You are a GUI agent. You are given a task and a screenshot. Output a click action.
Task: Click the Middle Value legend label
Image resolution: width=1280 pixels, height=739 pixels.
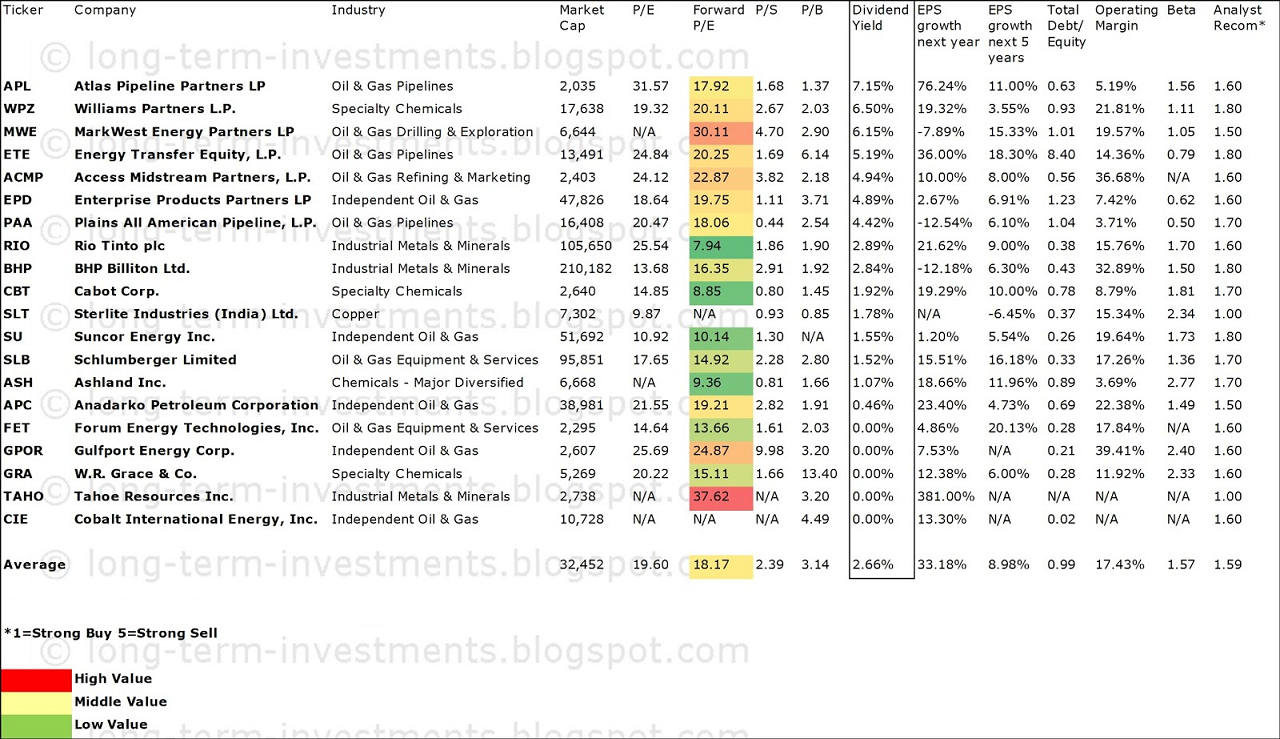[120, 702]
